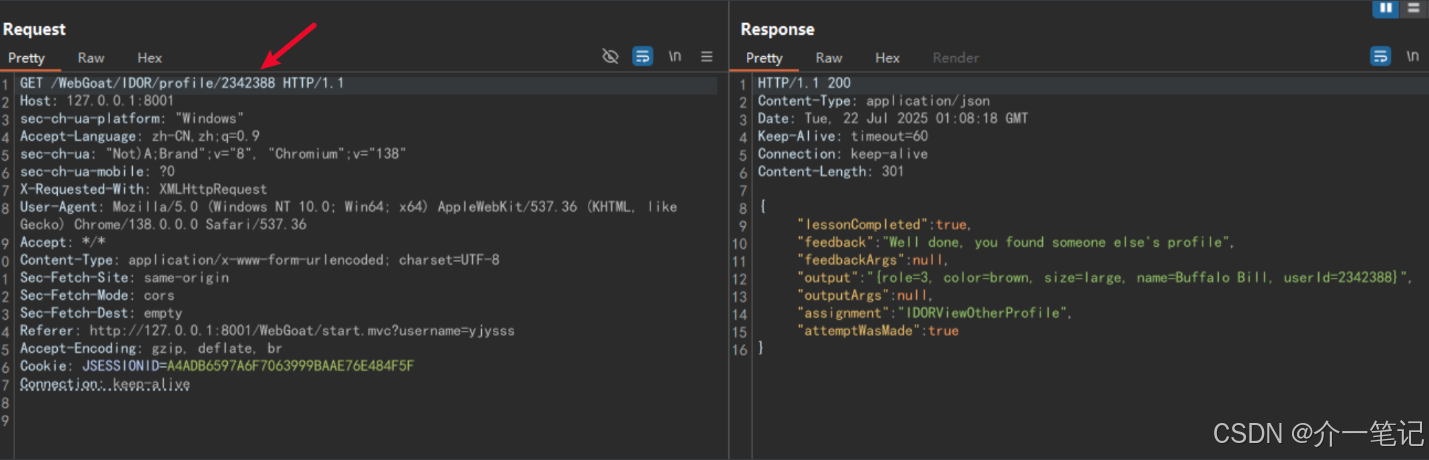This screenshot has width=1429, height=460.
Task: Click the "feedback" Well done JSON line
Action: click(x=1017, y=242)
